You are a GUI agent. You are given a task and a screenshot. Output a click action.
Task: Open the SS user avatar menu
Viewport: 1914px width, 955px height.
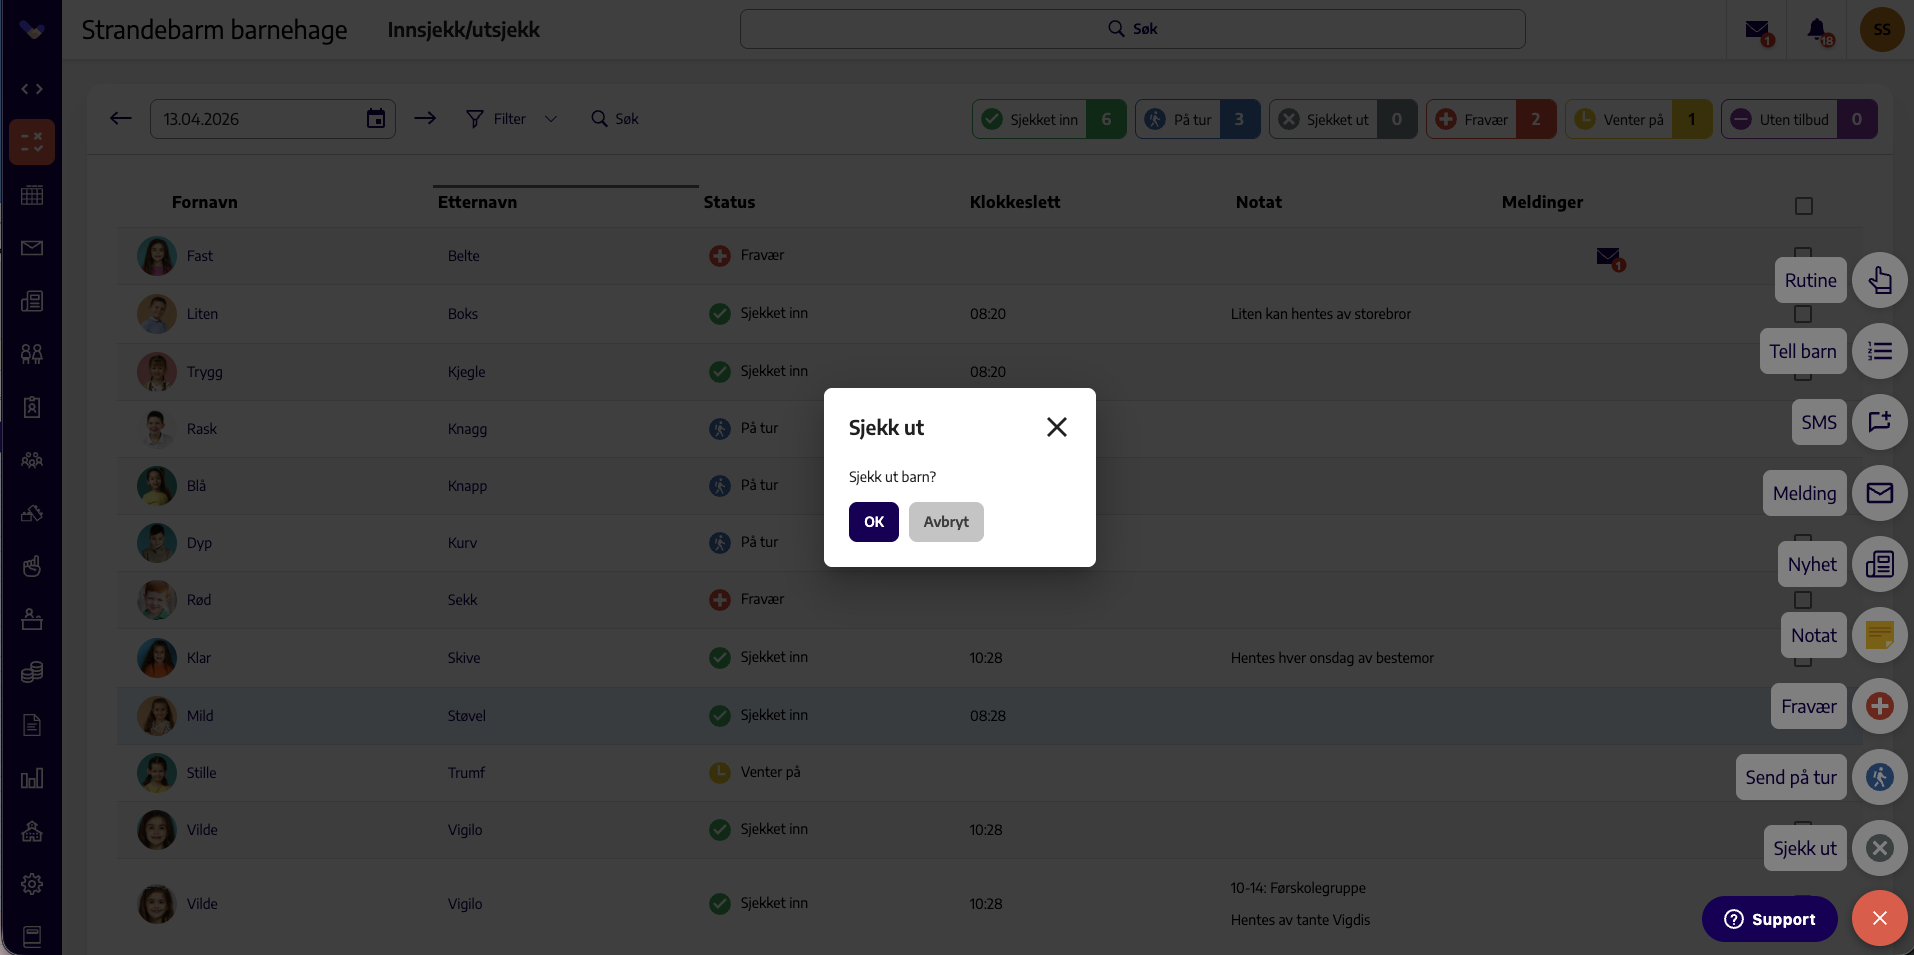click(x=1882, y=30)
